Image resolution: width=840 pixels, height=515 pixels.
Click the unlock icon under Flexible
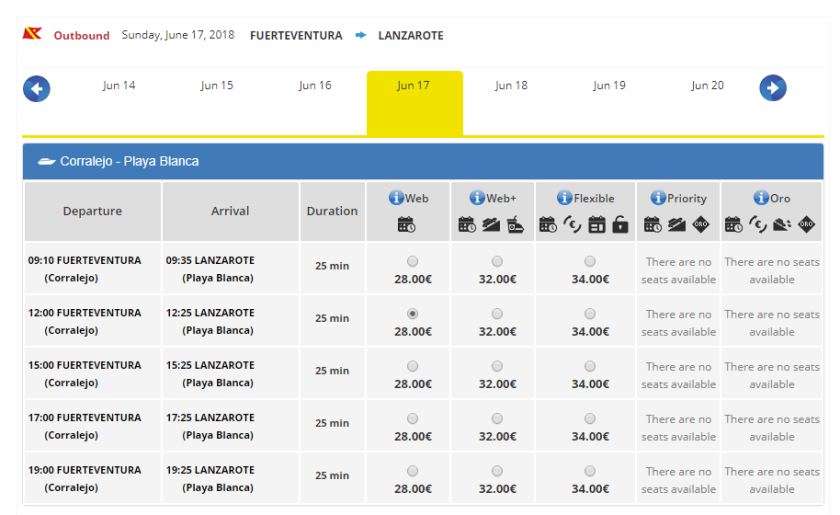click(620, 225)
